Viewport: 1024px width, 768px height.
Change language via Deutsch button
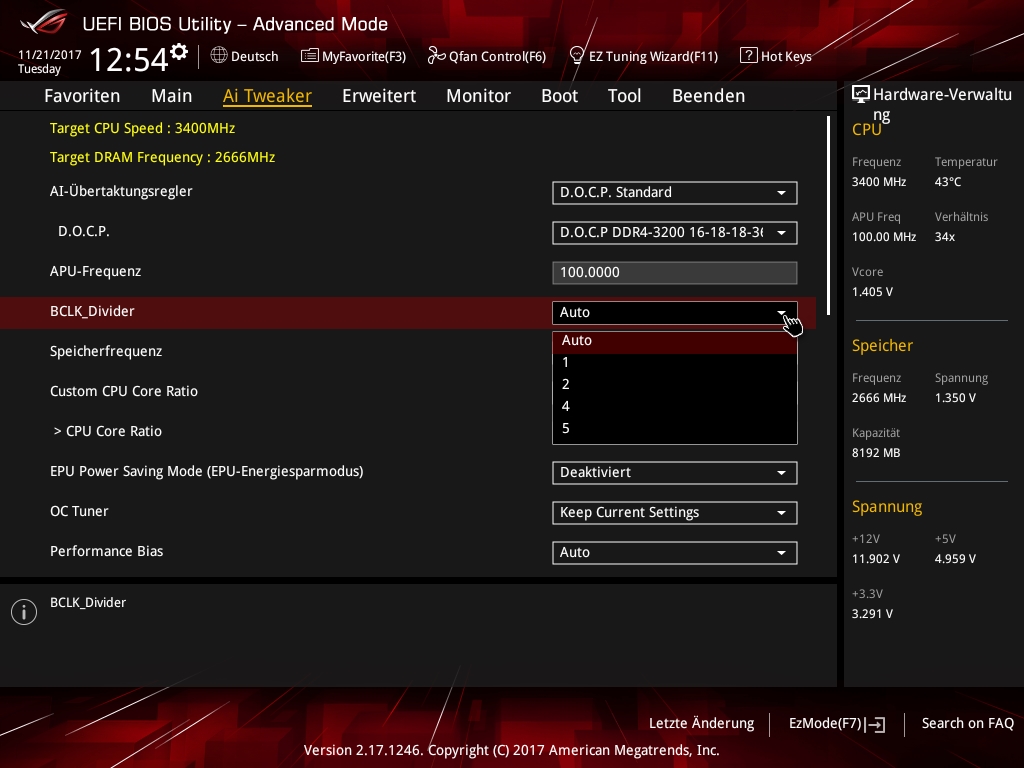244,56
